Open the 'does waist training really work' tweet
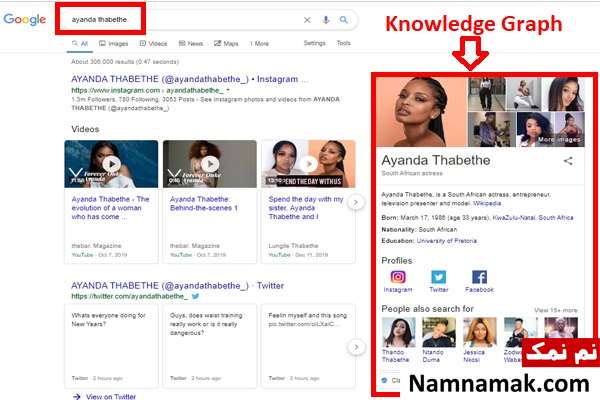Screen dimensions: 600x400 coord(210,346)
